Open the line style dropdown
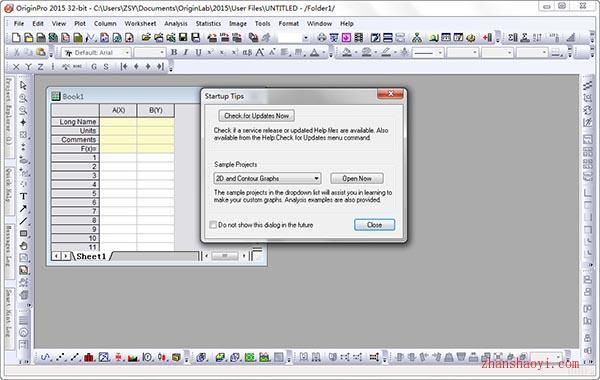 click(x=428, y=52)
